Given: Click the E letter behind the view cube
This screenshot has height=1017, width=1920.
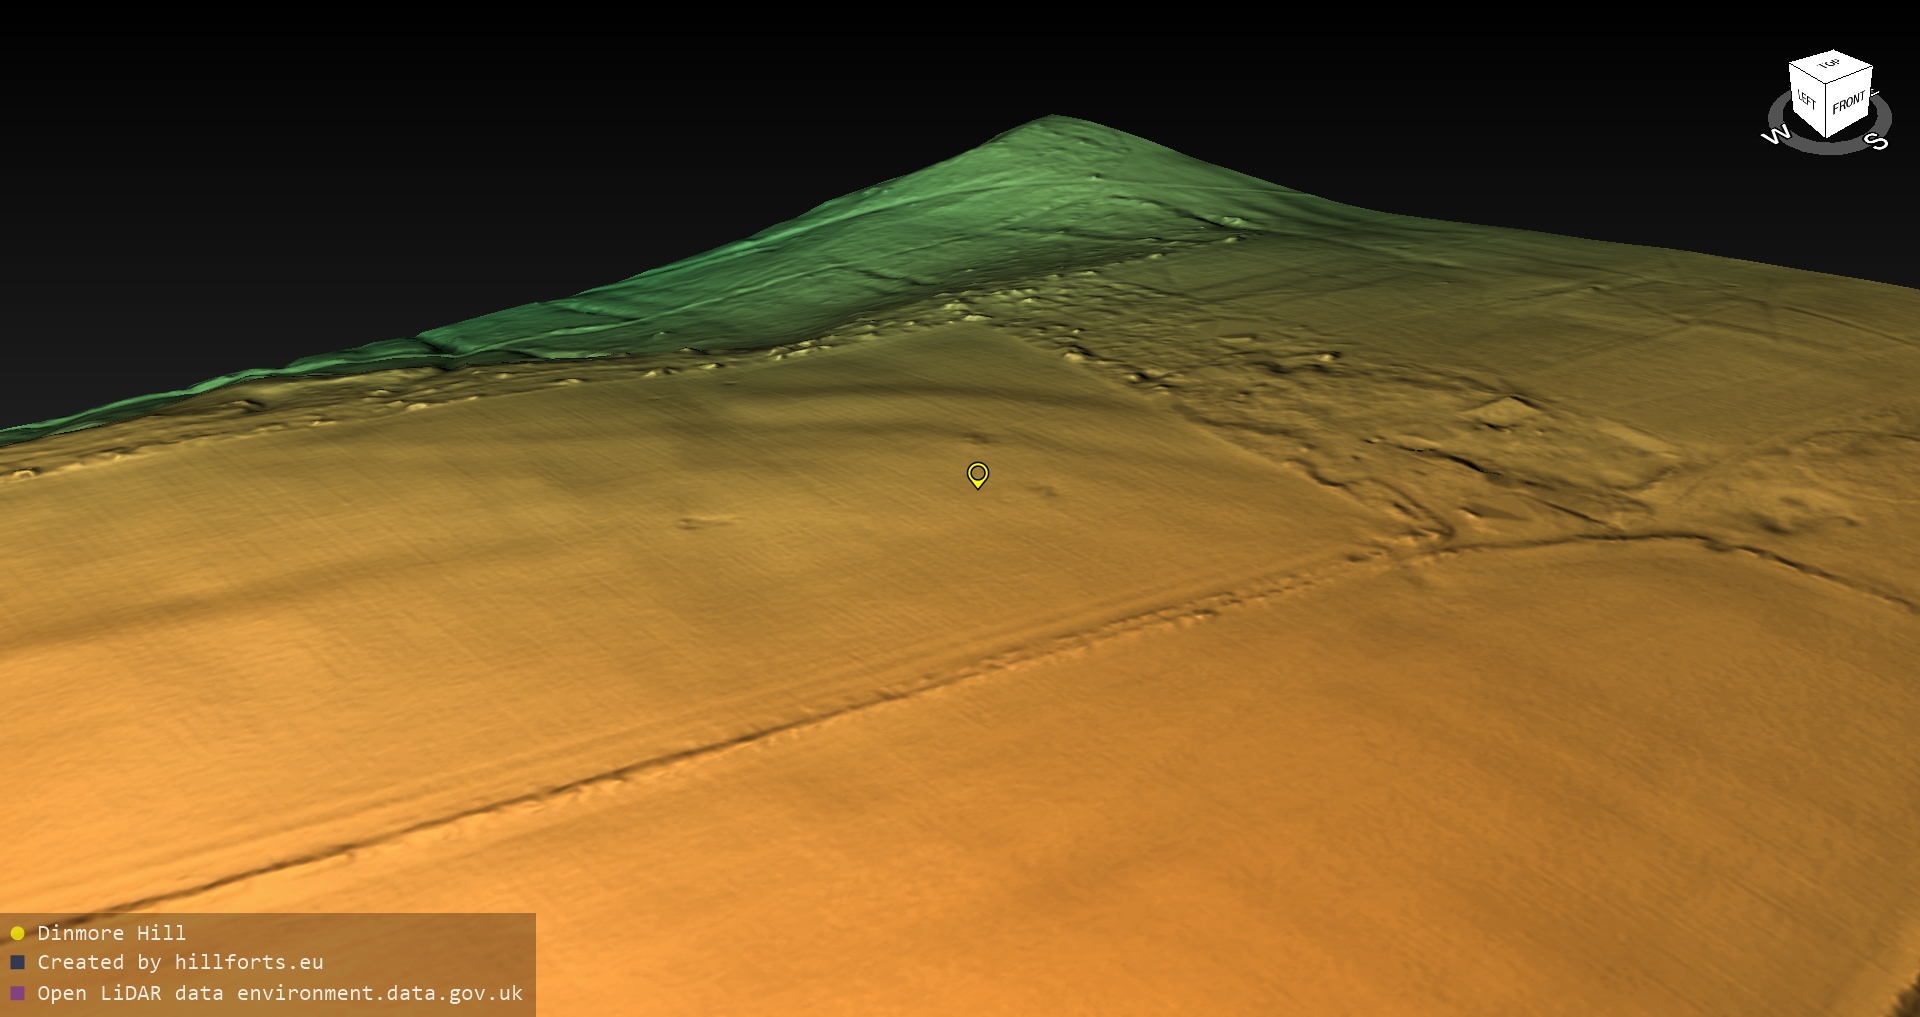Looking at the screenshot, I should click(x=1875, y=92).
